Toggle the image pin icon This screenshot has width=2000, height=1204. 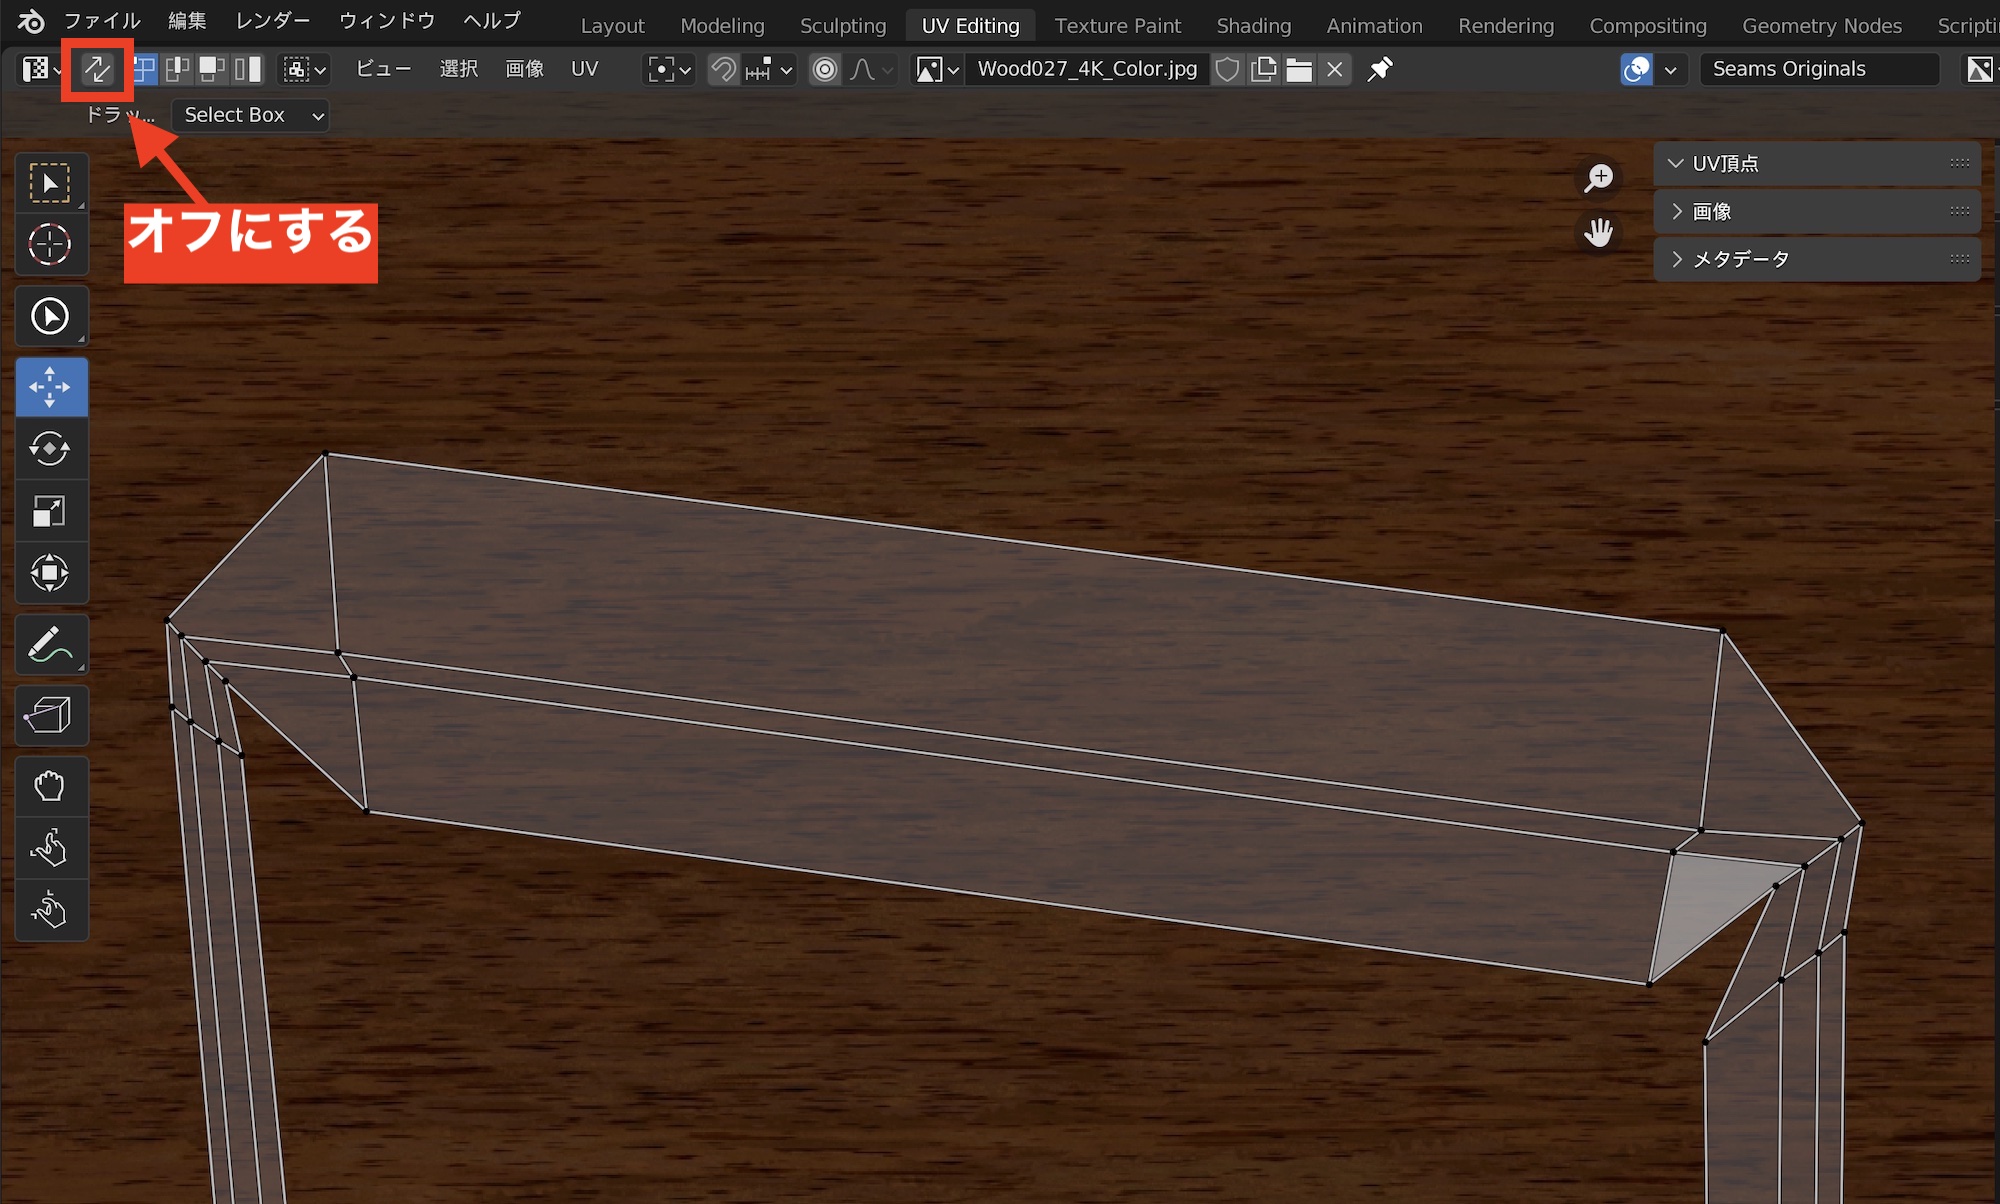(1380, 69)
